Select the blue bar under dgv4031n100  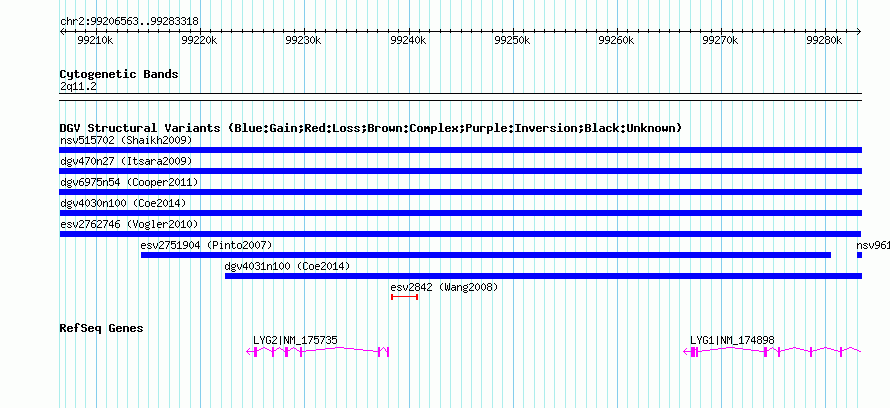pyautogui.click(x=543, y=276)
